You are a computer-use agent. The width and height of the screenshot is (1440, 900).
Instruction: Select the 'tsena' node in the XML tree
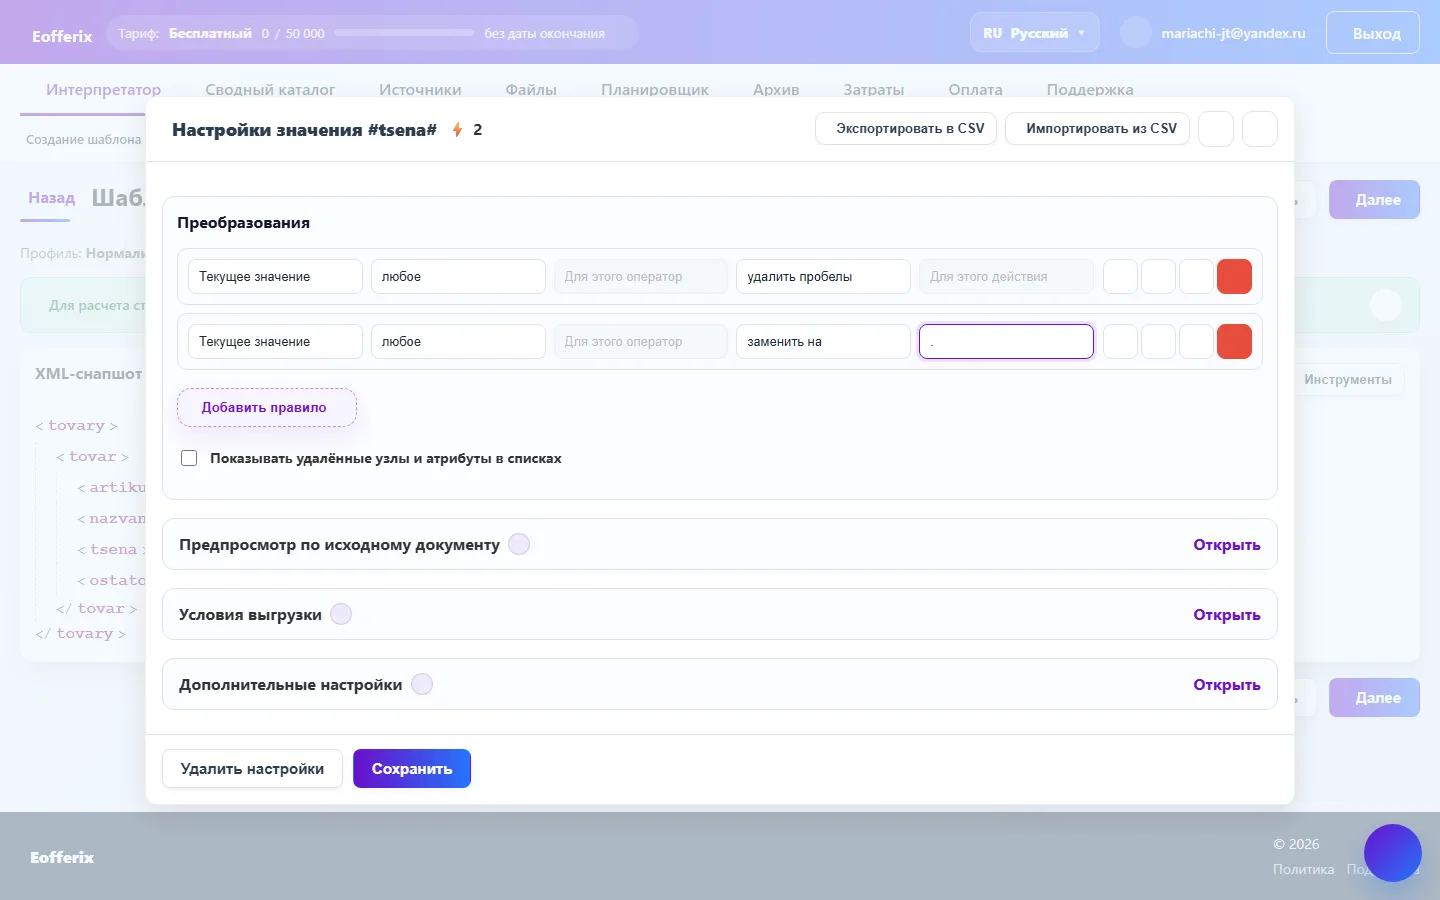click(112, 550)
